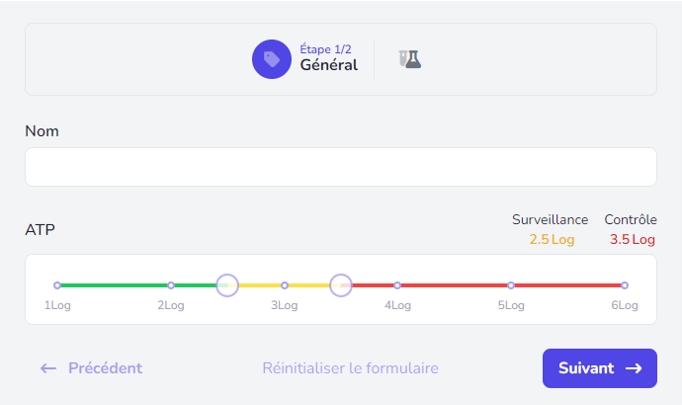
Task: Go to next step with Suivant
Action: [599, 368]
